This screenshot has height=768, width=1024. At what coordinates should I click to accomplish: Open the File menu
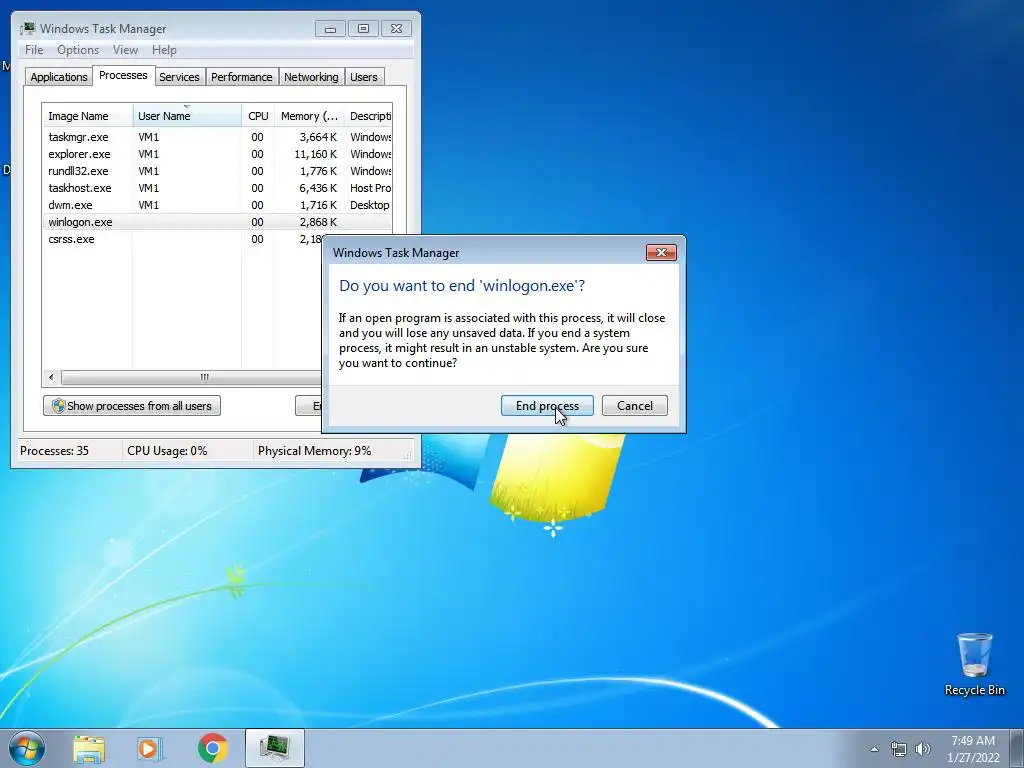[34, 50]
